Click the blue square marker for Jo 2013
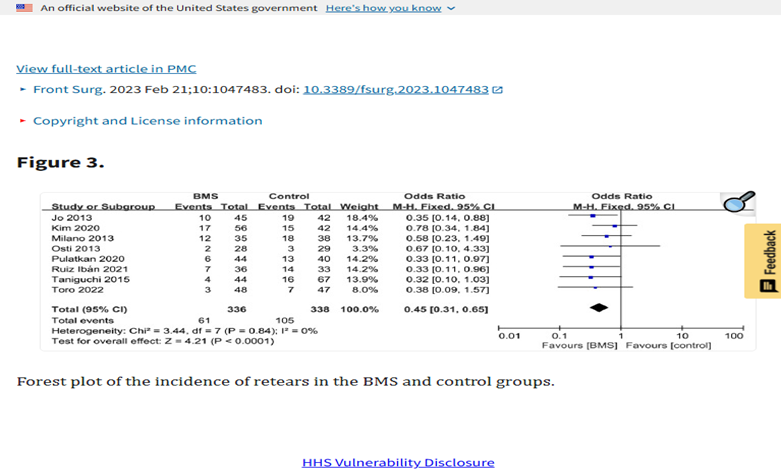The width and height of the screenshot is (781, 469). coord(594,215)
